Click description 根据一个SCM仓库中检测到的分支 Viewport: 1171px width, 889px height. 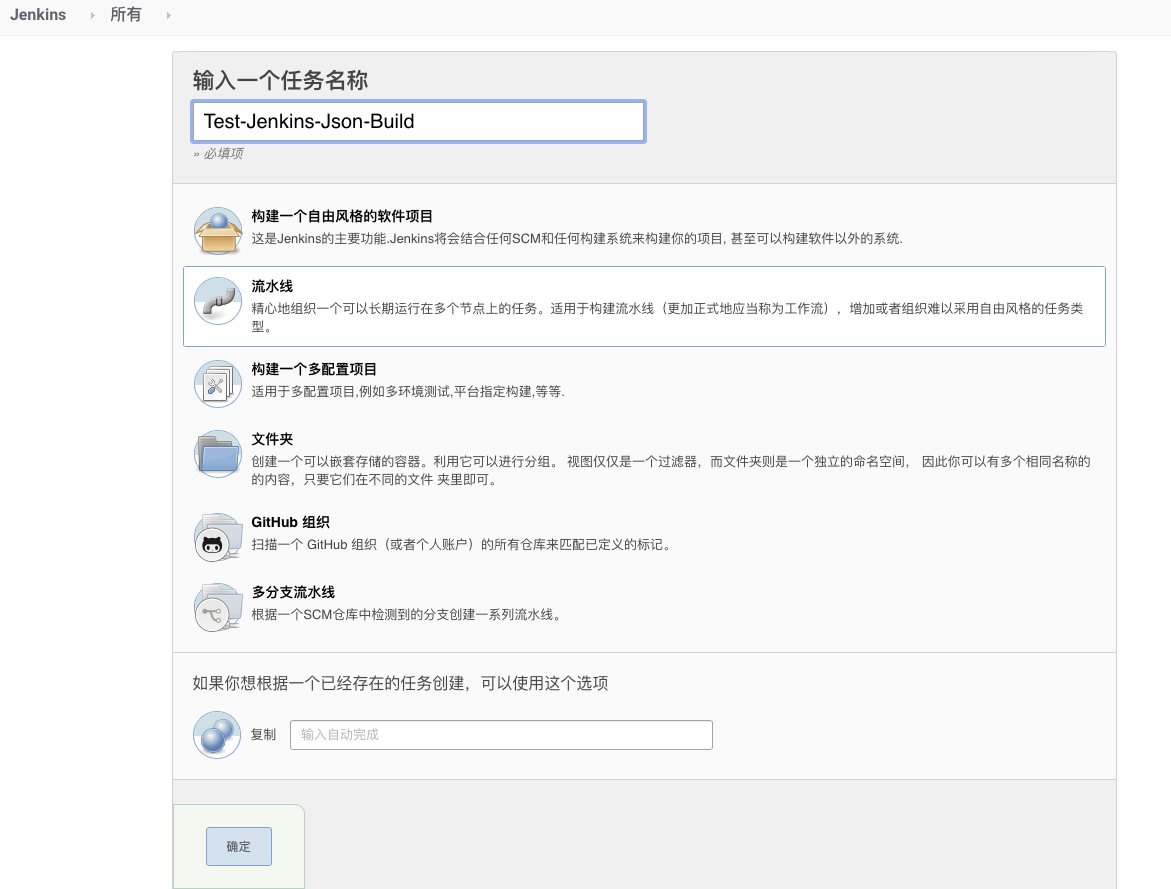pyautogui.click(x=407, y=615)
